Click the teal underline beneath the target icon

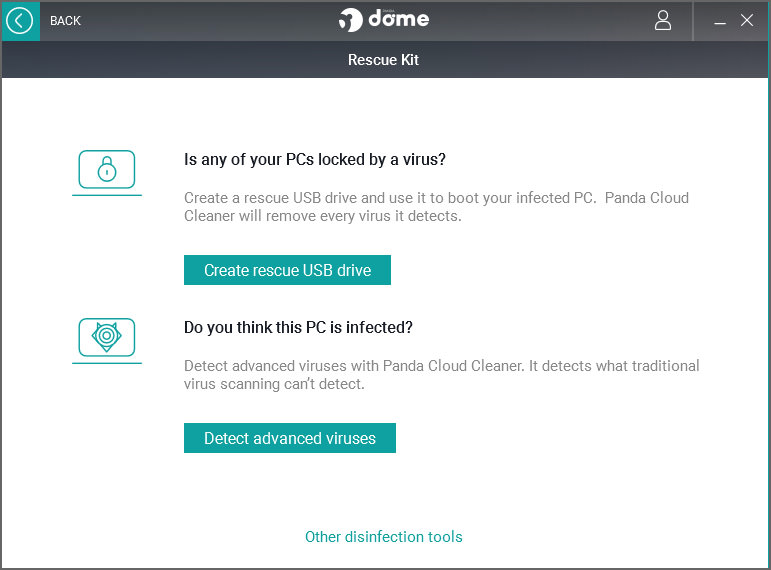pos(107,363)
